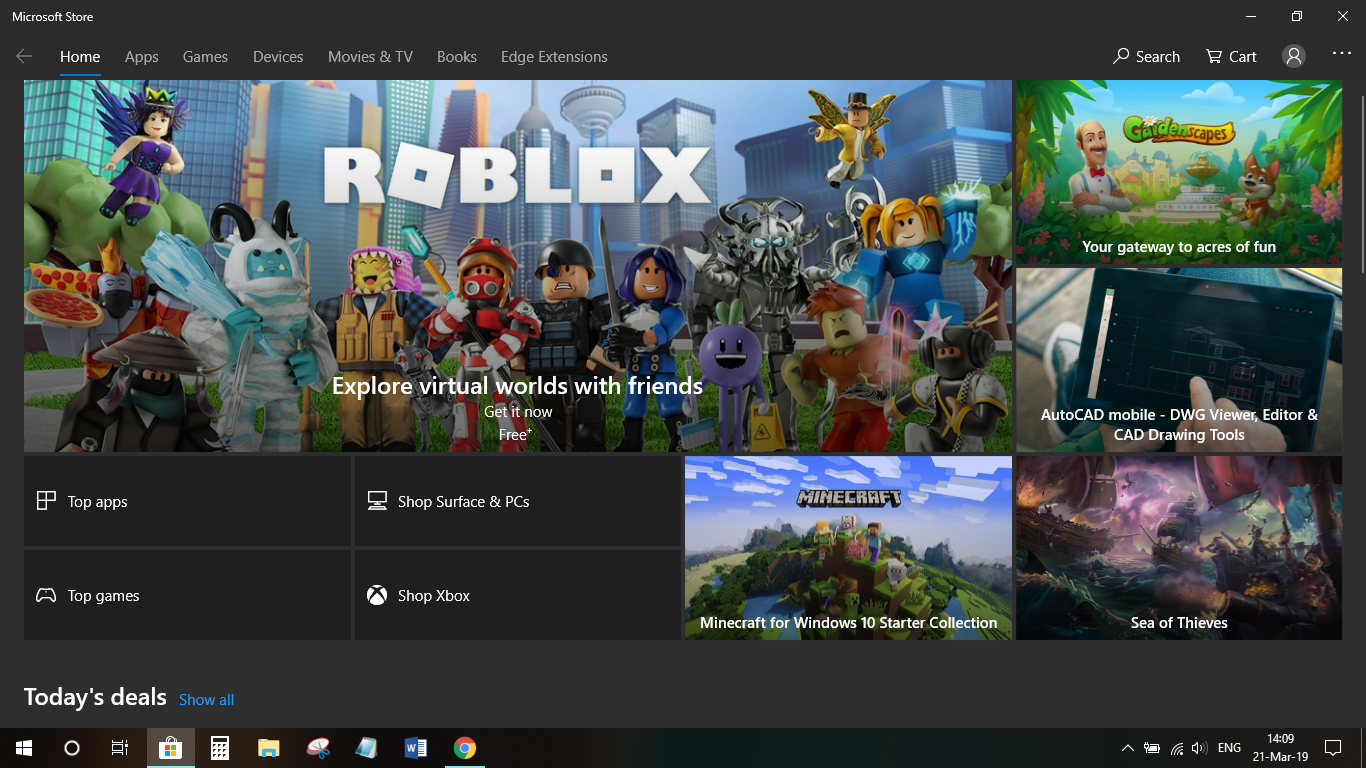
Task: Open the Roblox featured banner
Action: pyautogui.click(x=518, y=266)
